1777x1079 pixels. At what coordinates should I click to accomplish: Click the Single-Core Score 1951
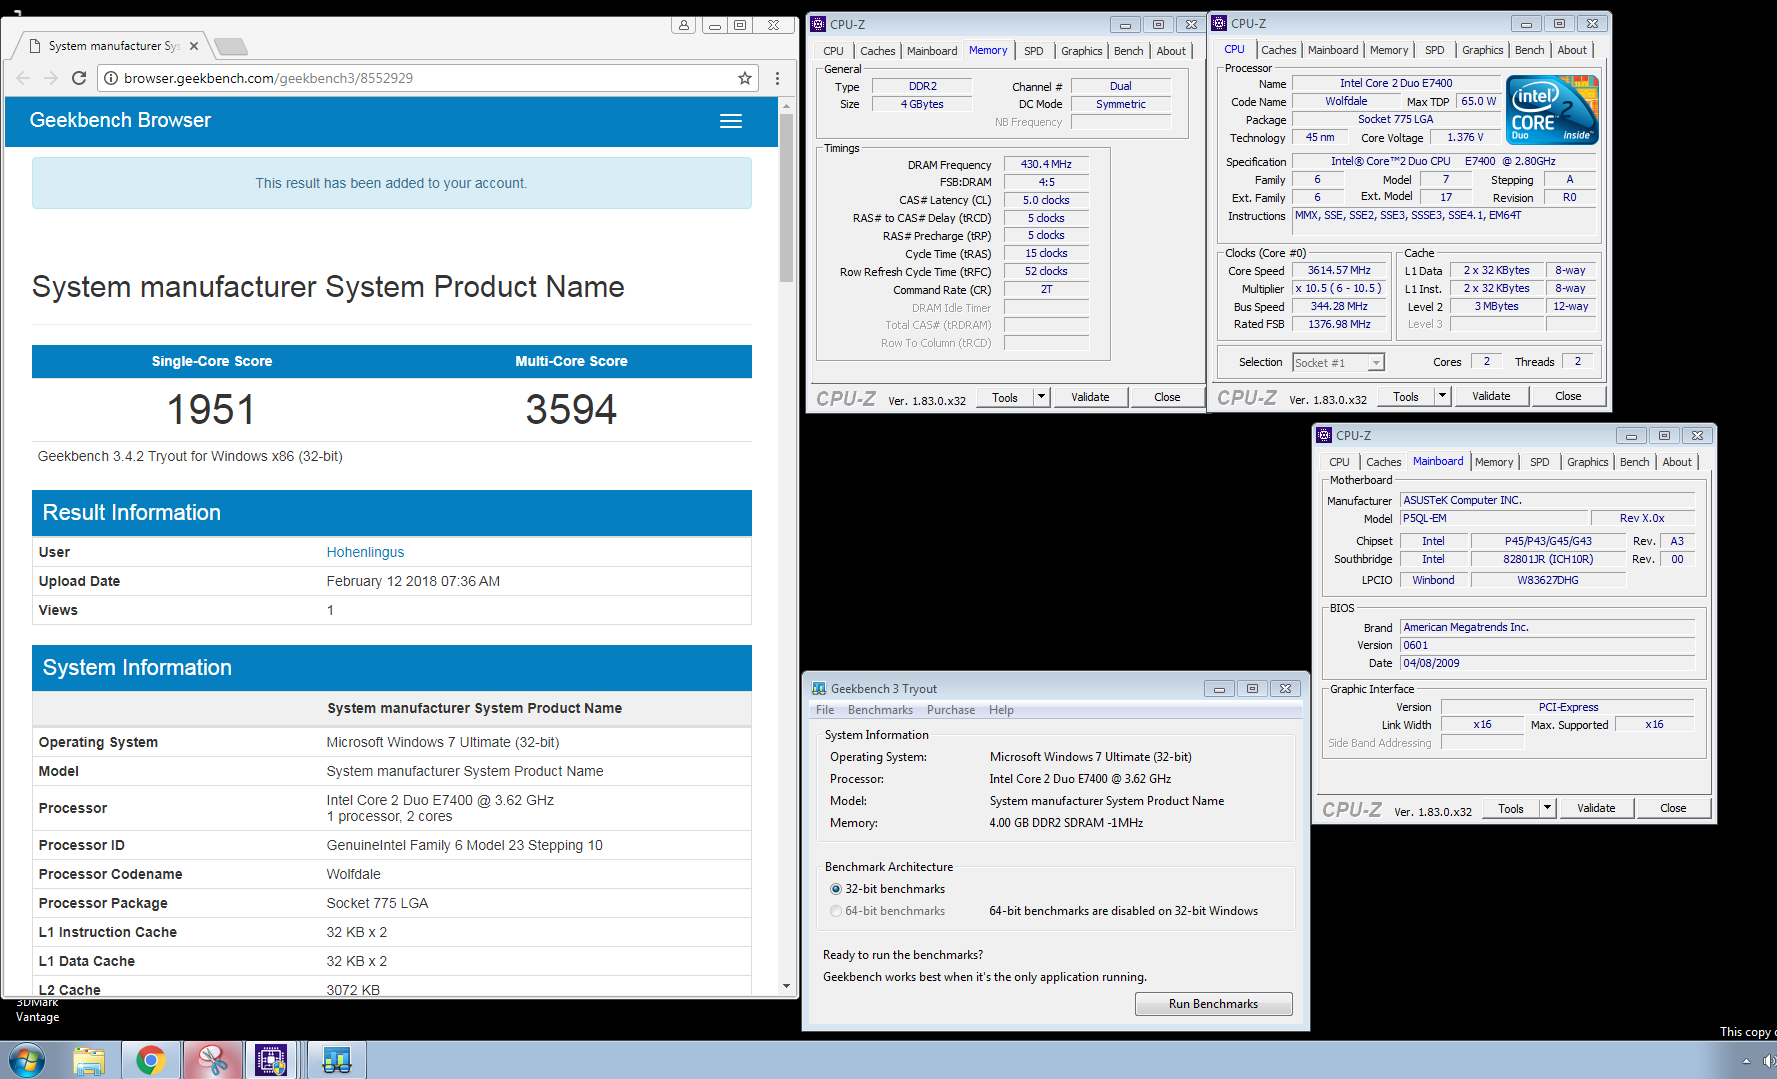(211, 409)
